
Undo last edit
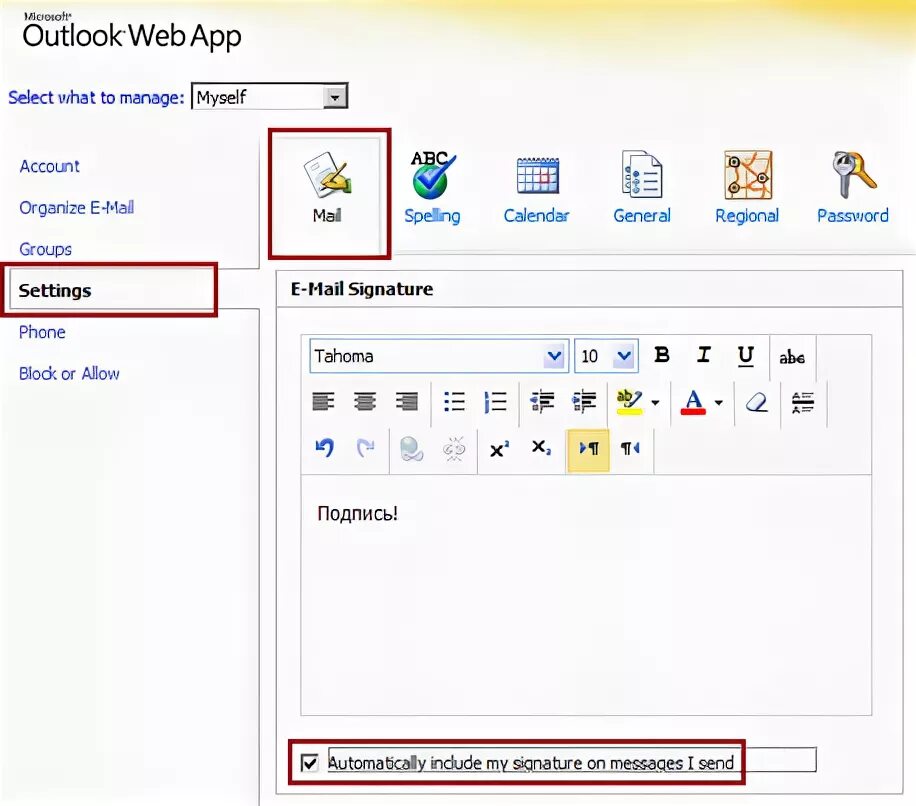pos(324,448)
